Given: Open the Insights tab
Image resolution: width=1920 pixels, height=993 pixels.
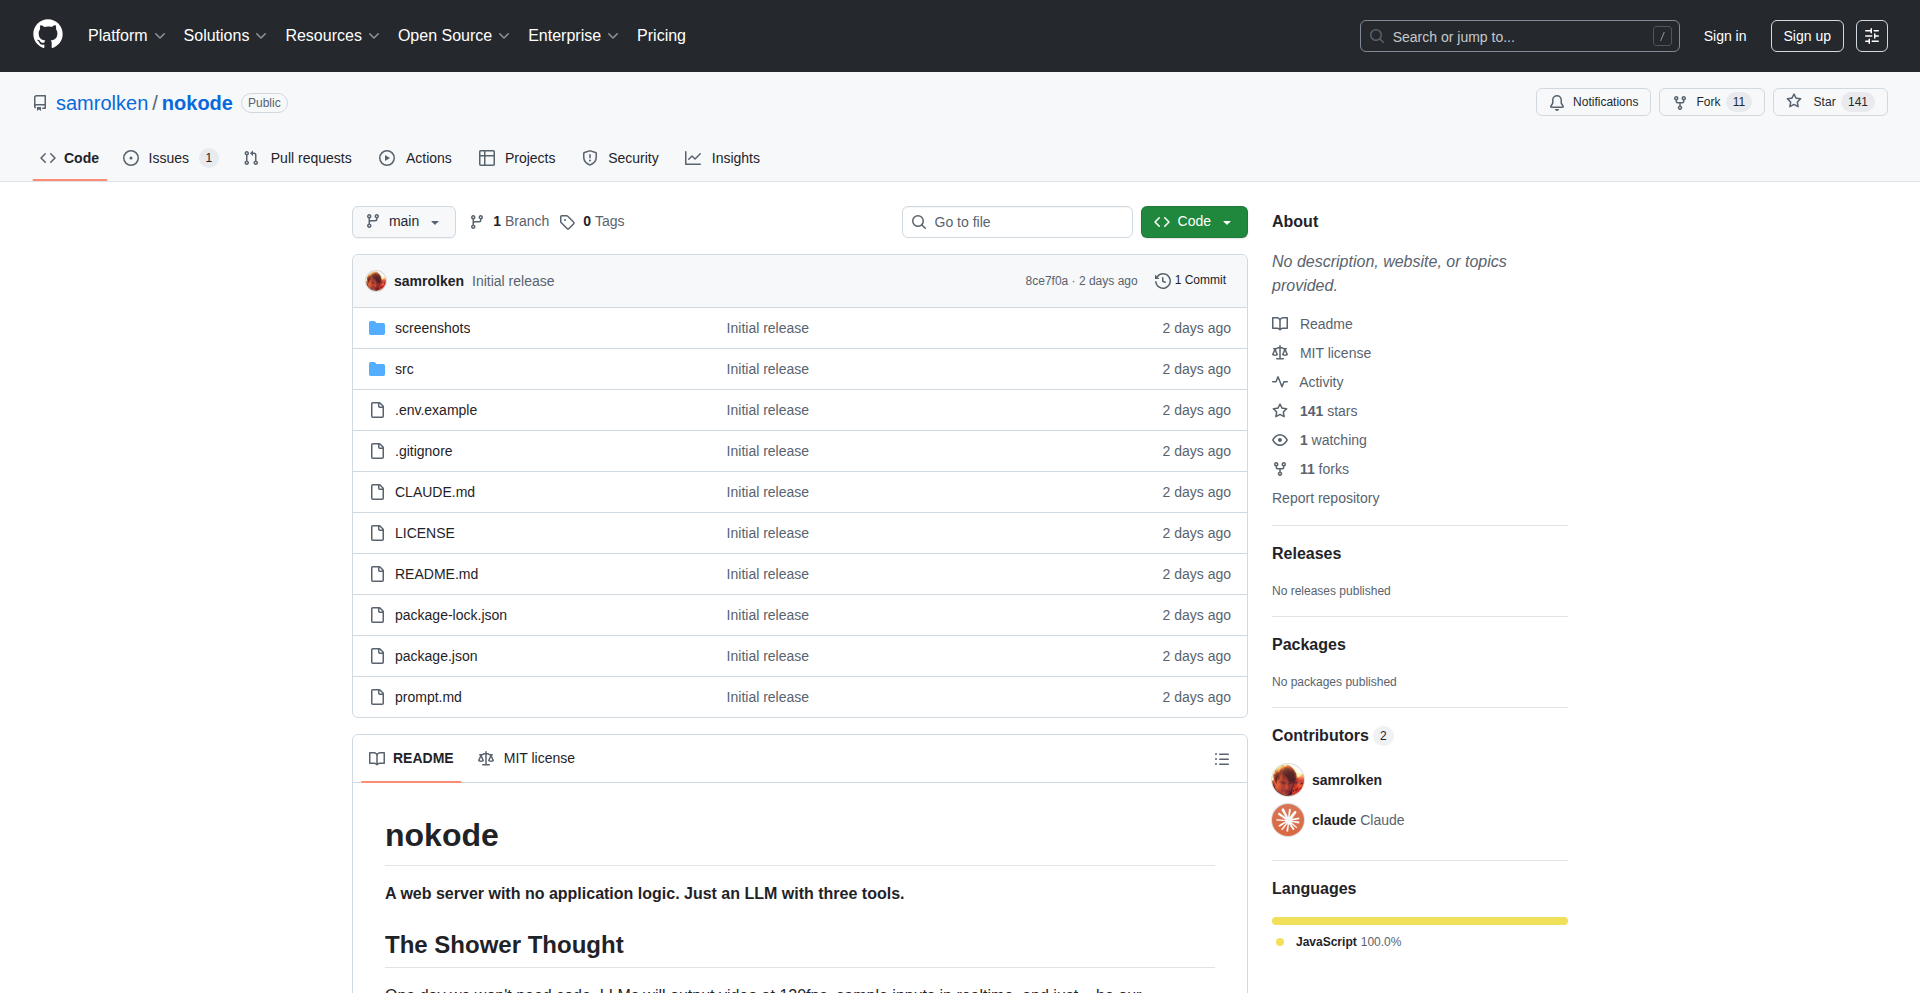Looking at the screenshot, I should tap(722, 158).
